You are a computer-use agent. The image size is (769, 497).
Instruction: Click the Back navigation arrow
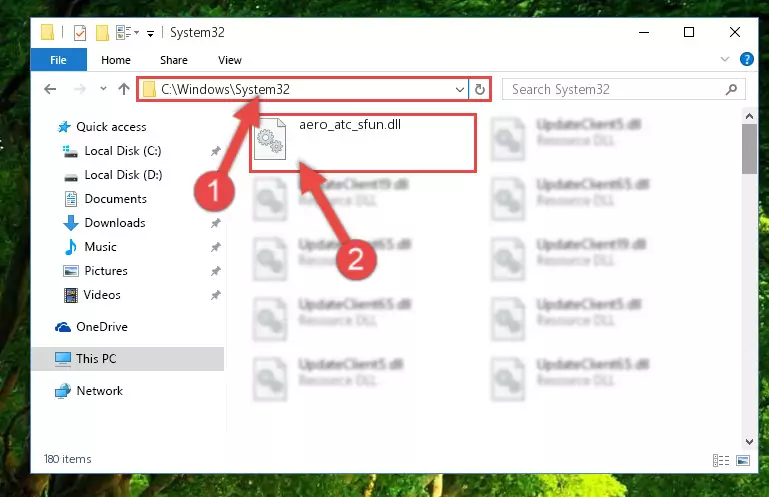[x=50, y=89]
